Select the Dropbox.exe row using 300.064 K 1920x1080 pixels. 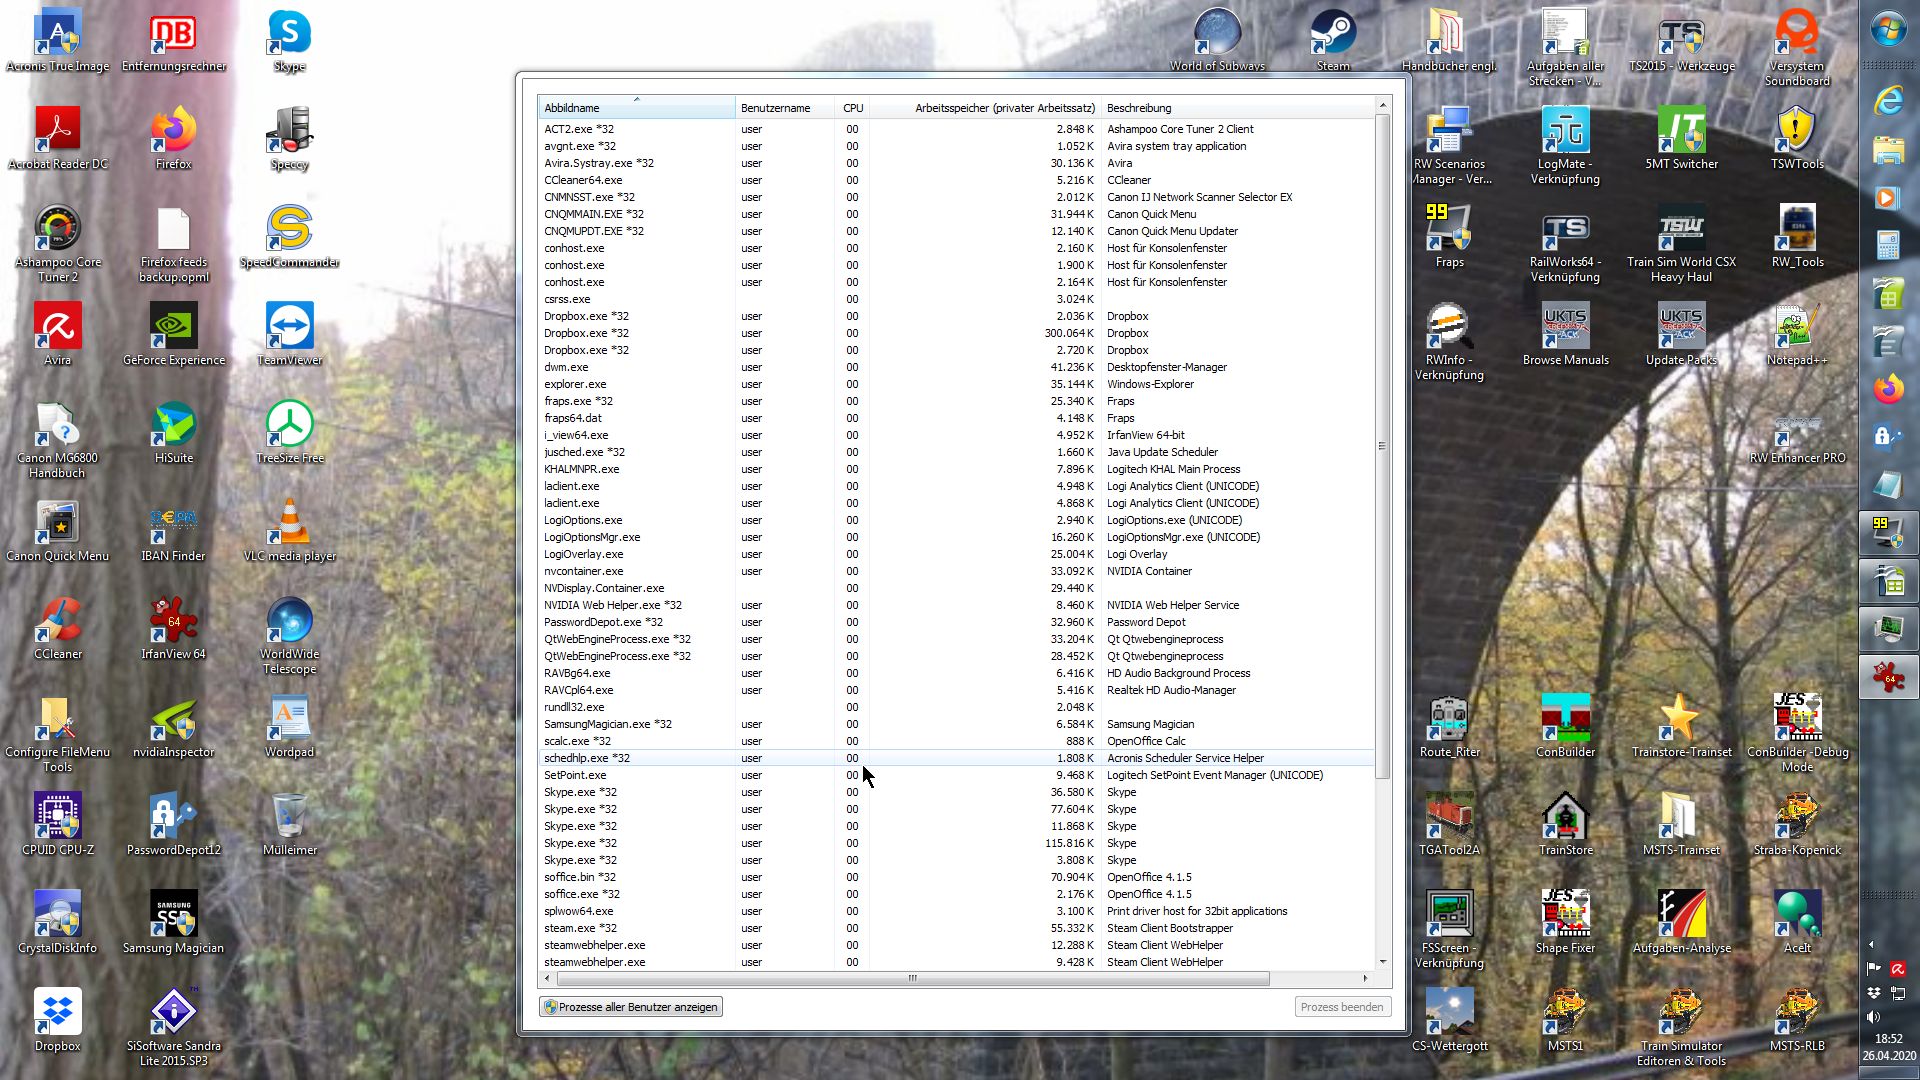(x=586, y=333)
